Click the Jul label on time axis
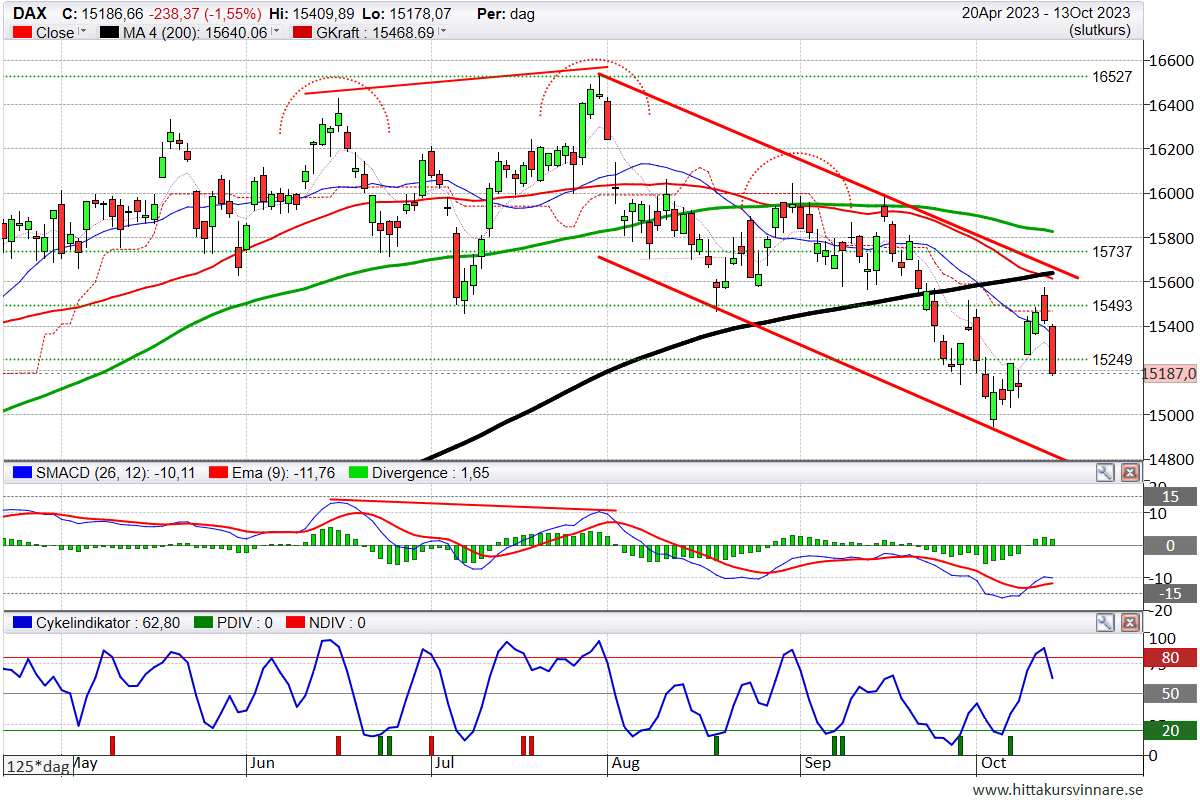Viewport: 1200px width, 800px height. (x=443, y=763)
